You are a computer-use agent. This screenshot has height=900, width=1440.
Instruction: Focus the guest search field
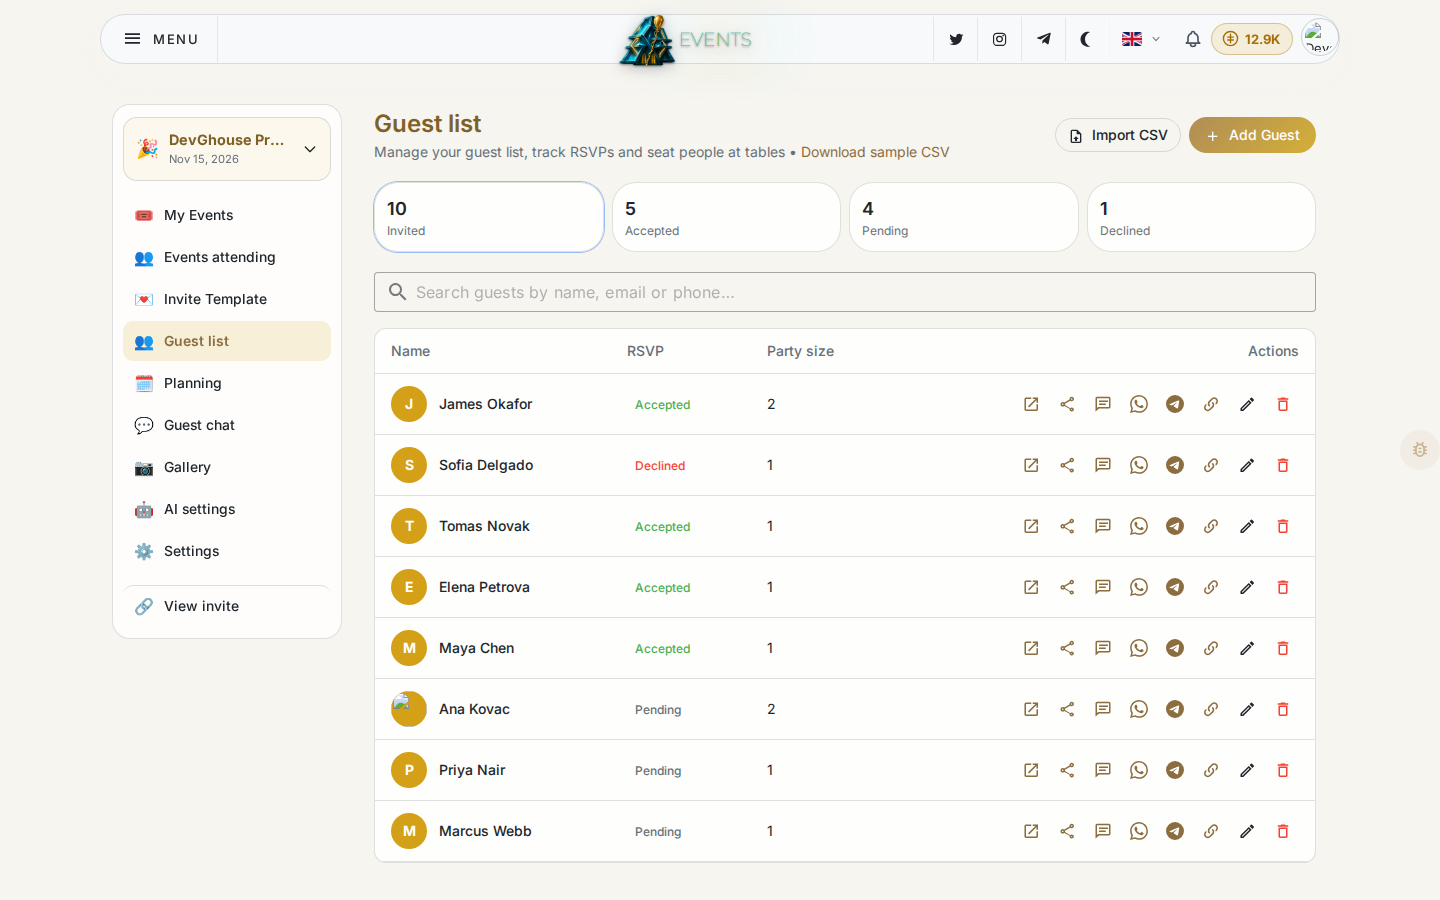[x=845, y=292]
